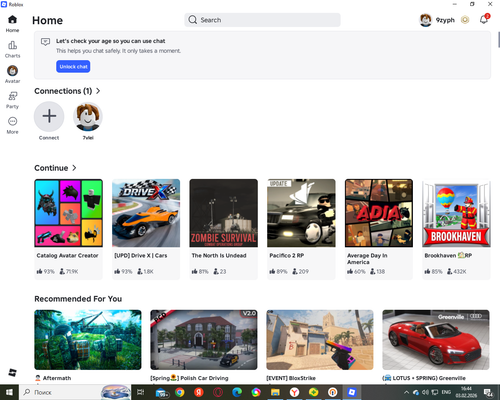Open the Party section

(12, 100)
